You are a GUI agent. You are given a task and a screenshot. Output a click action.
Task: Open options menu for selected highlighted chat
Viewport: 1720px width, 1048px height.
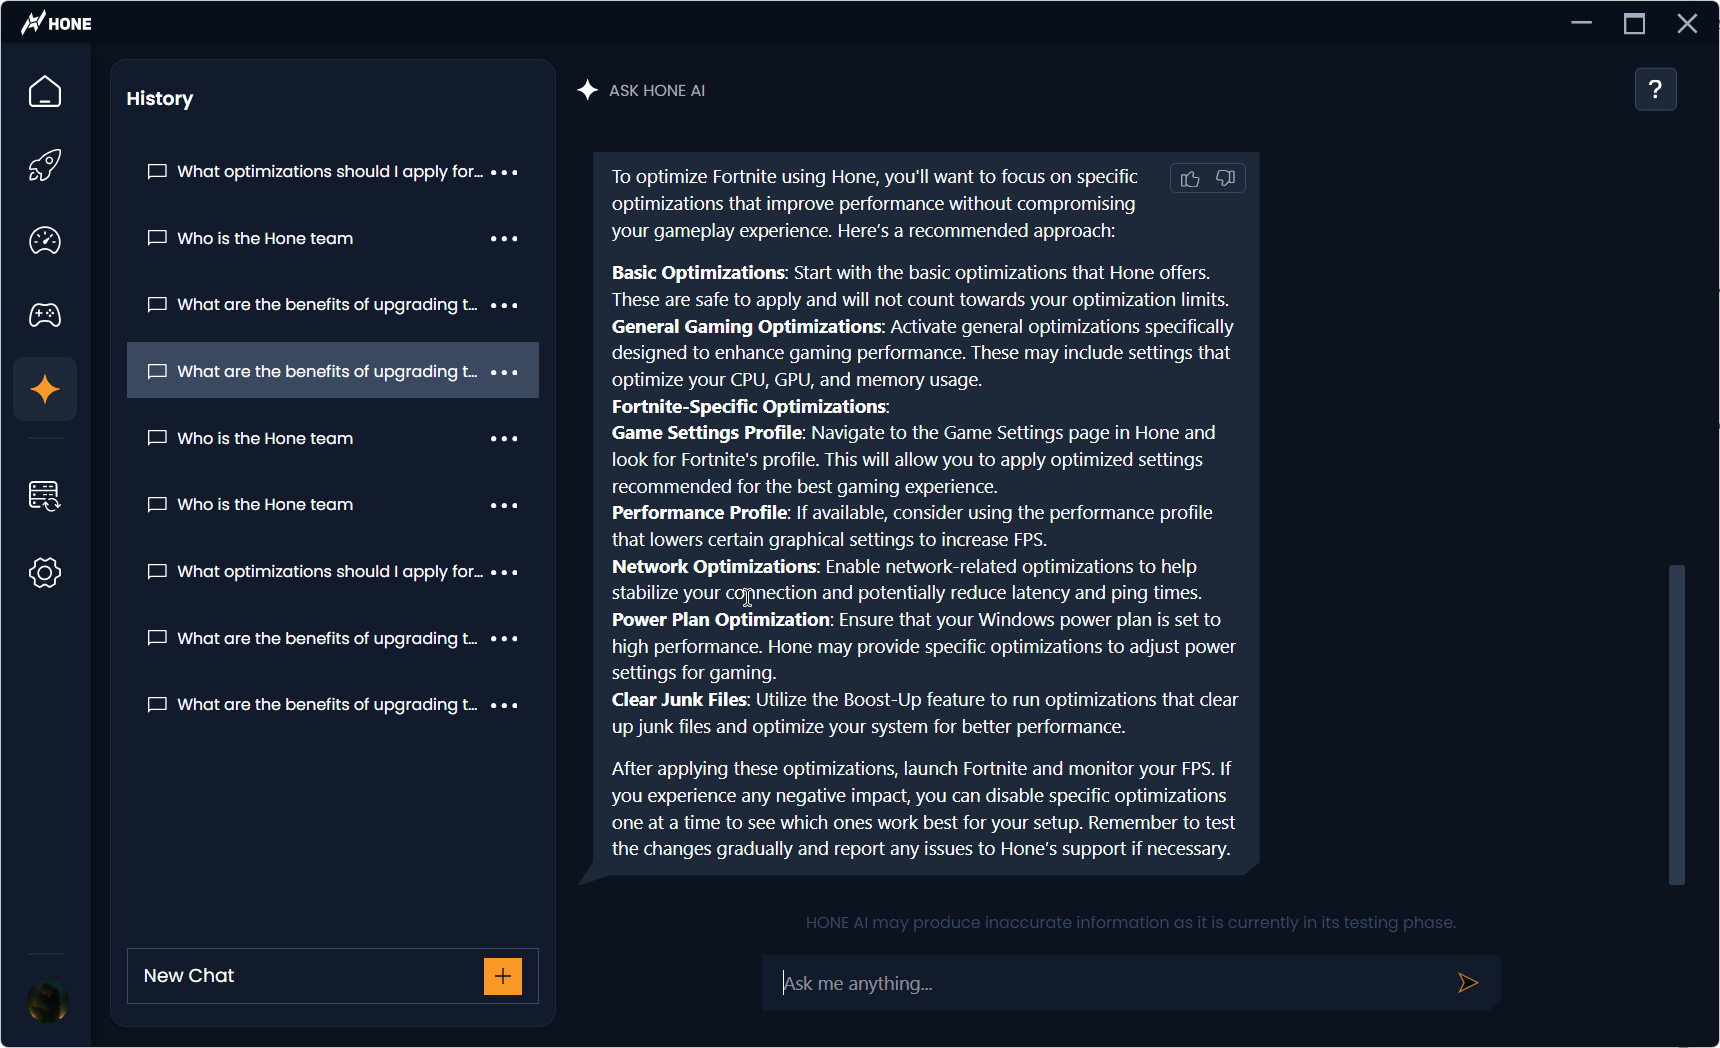tap(504, 372)
